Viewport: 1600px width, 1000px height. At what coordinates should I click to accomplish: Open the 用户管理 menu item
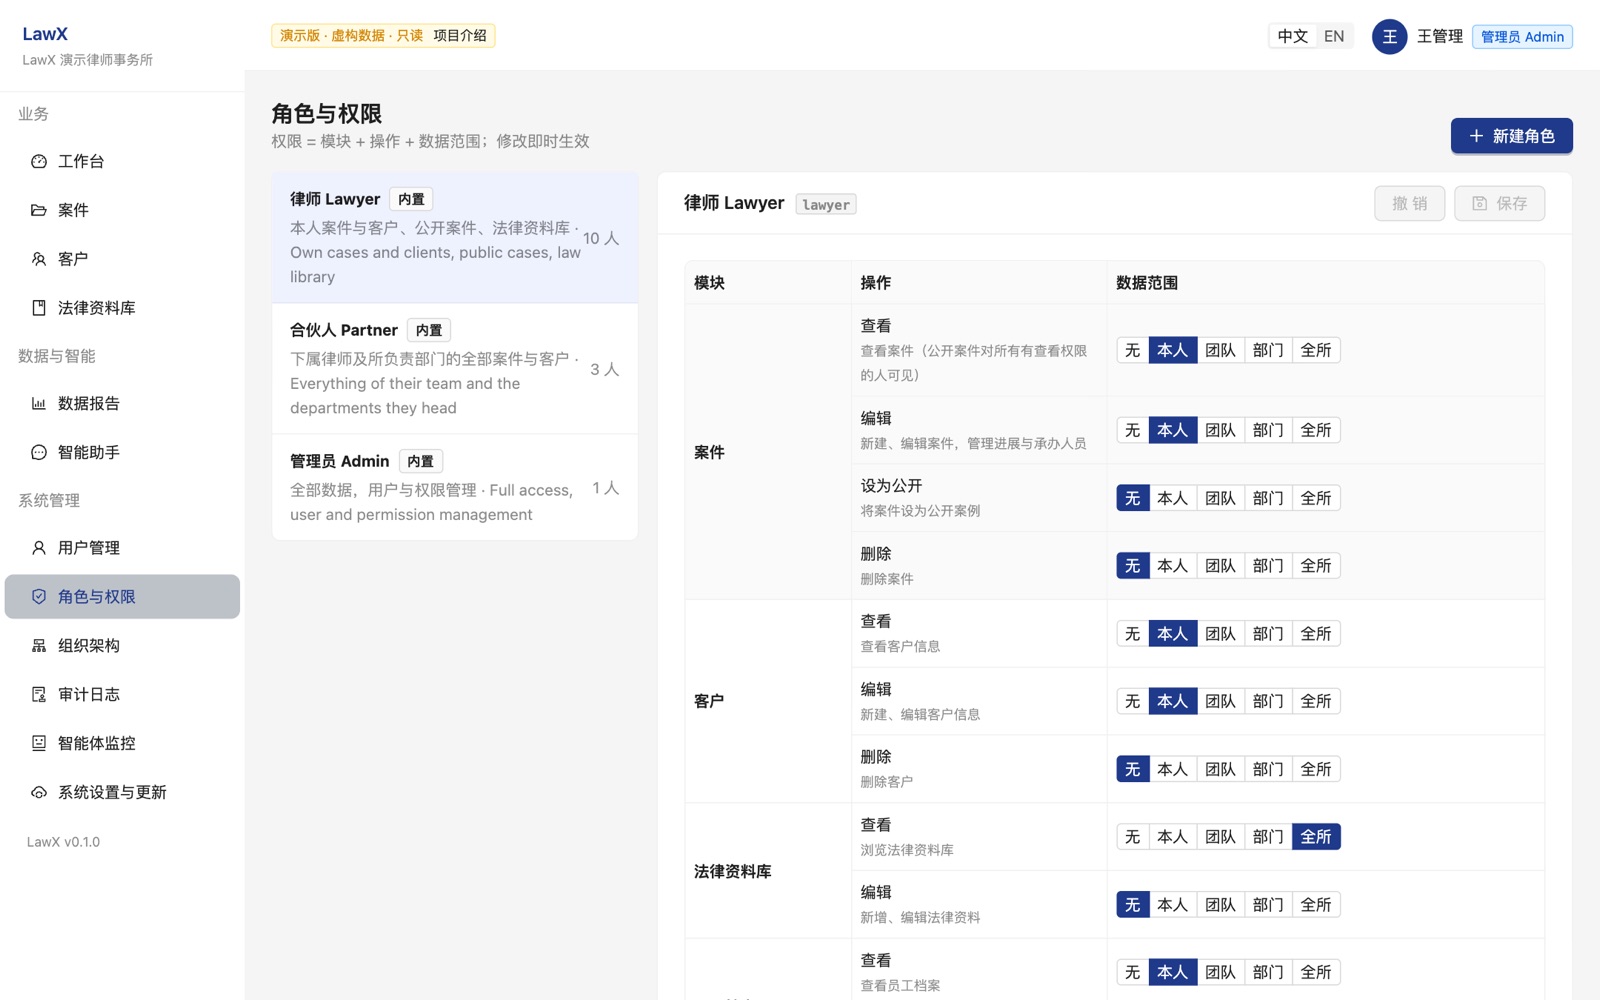(122, 548)
